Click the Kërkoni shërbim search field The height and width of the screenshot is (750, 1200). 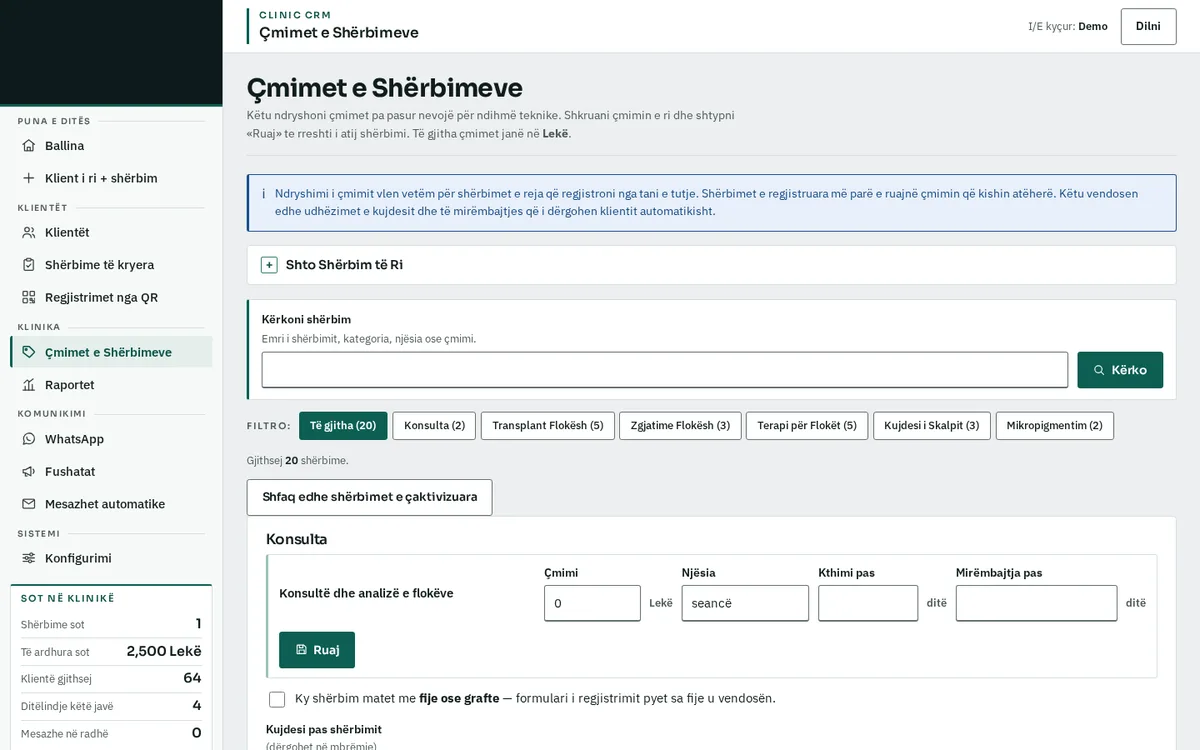pos(665,370)
